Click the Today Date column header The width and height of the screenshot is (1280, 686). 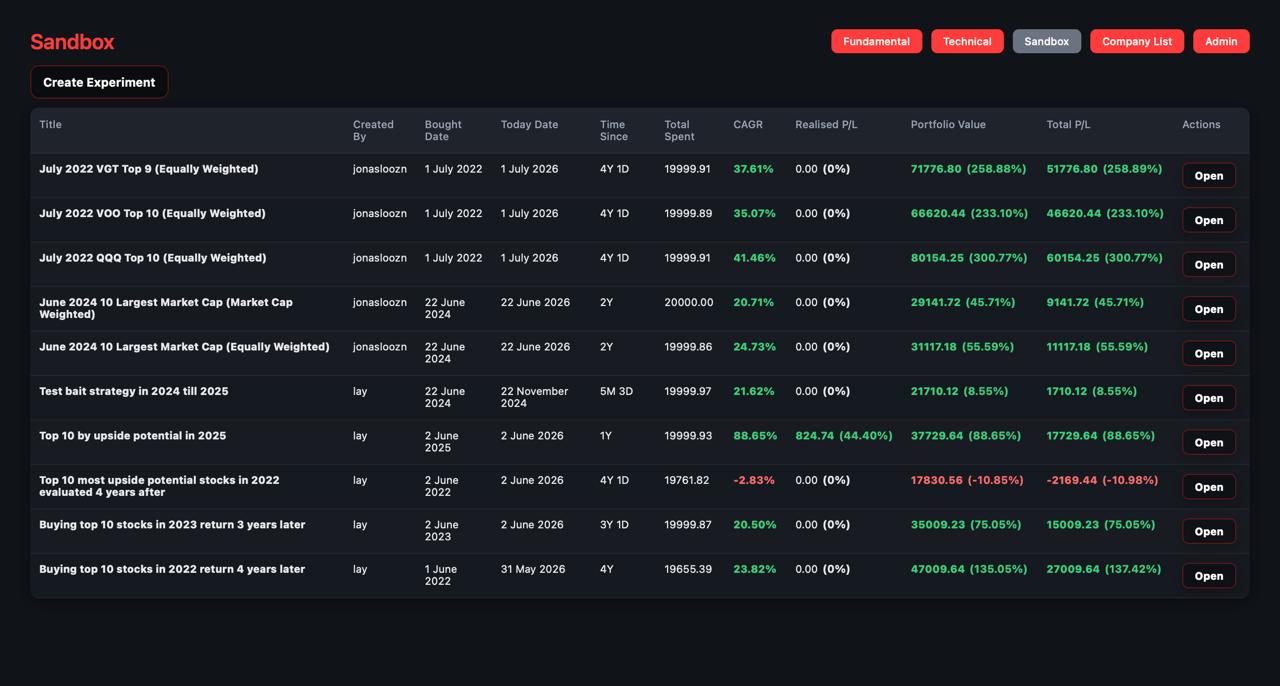point(529,125)
